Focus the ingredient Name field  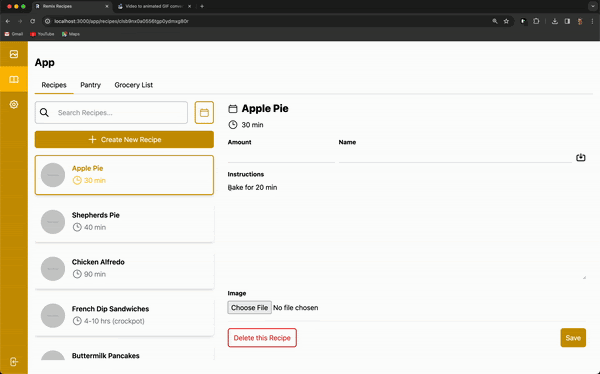pos(455,156)
